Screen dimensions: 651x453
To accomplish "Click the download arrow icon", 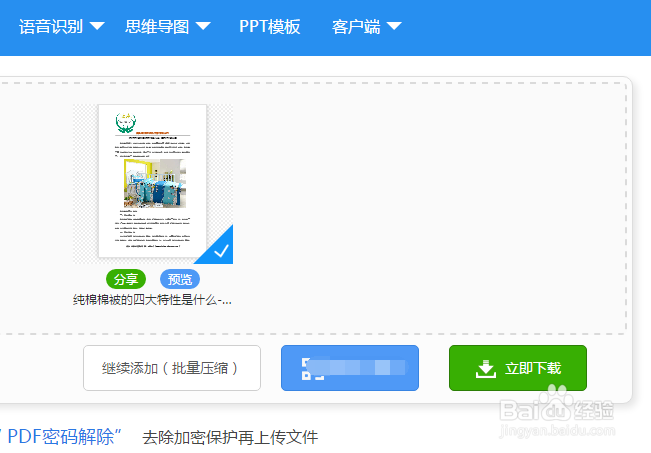I will pyautogui.click(x=486, y=369).
